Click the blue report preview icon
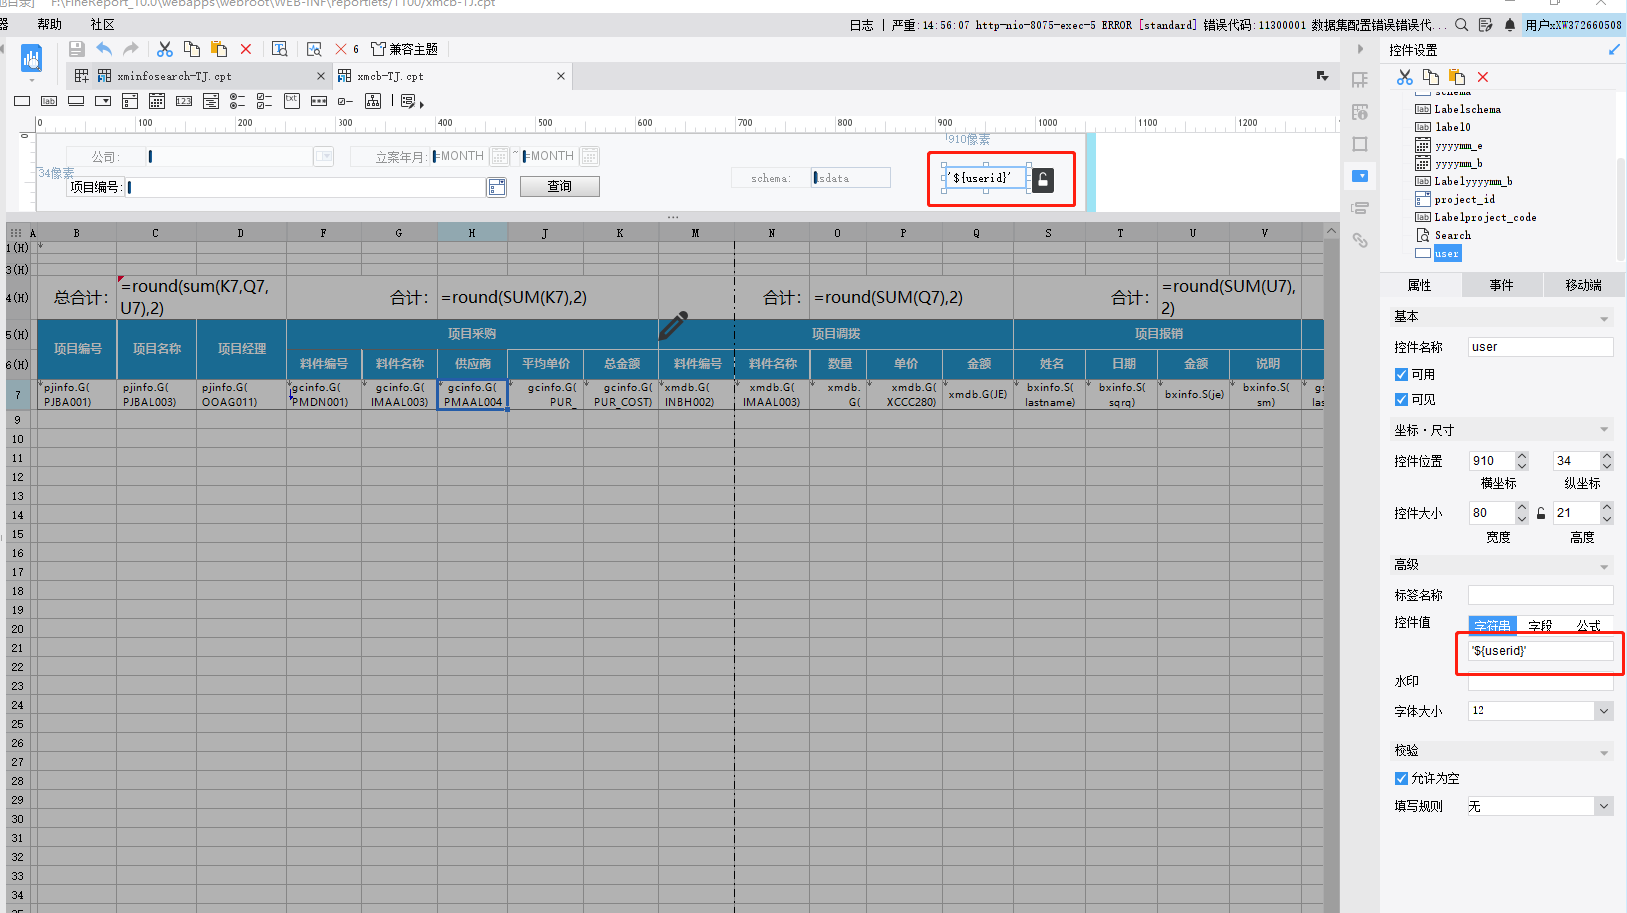 click(x=31, y=59)
